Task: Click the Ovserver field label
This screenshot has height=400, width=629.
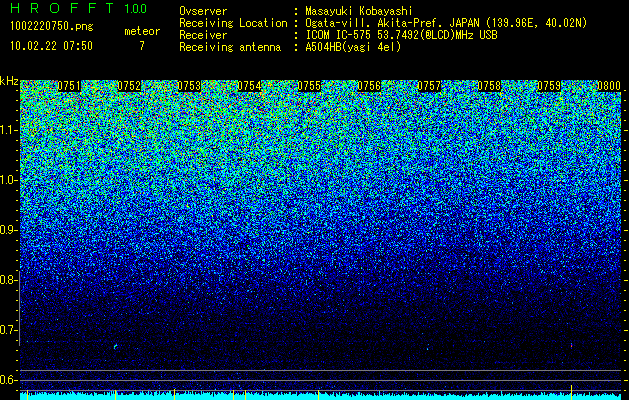Action: point(203,11)
